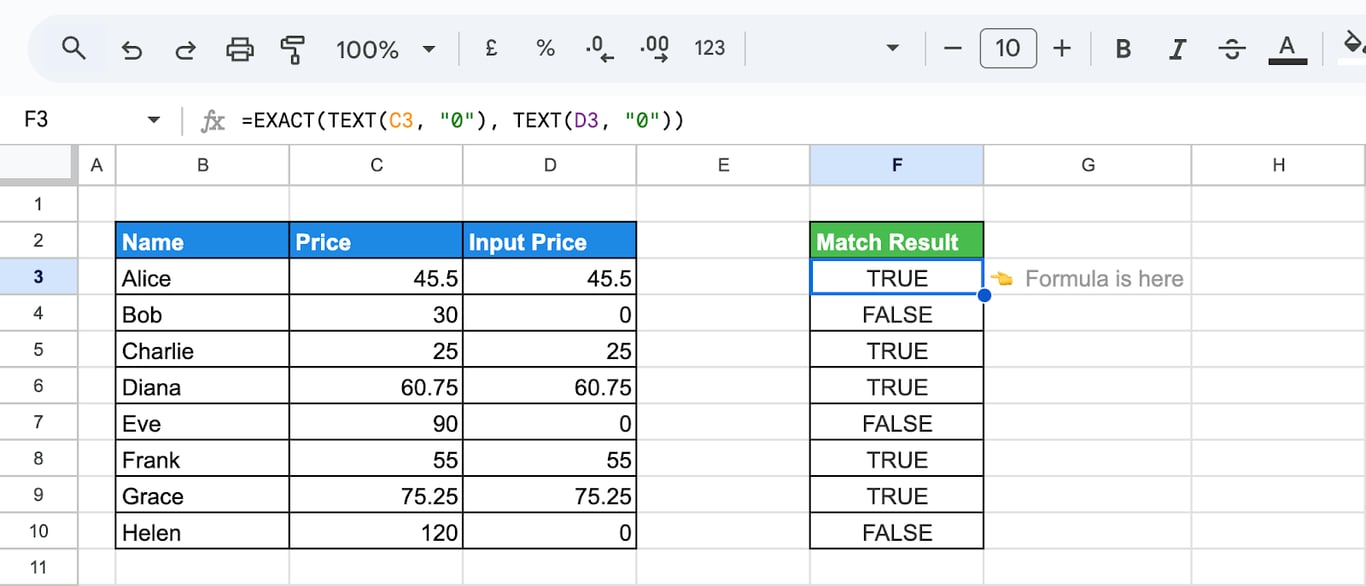Click the Name header cell

(203, 241)
